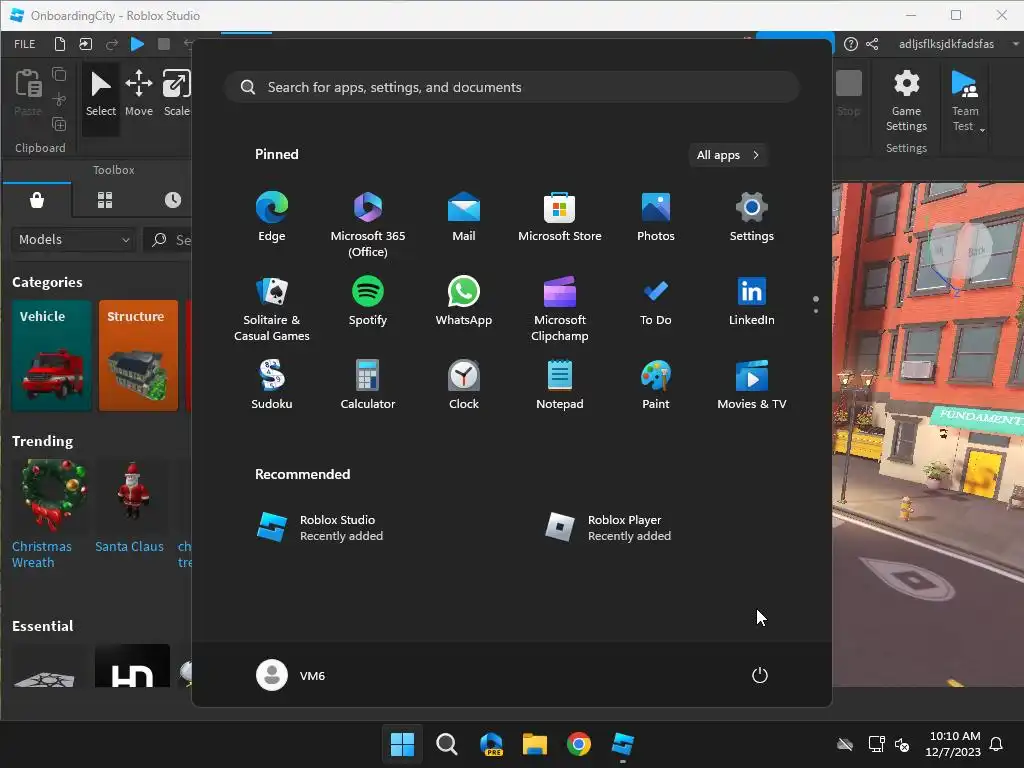
Task: Open Settings from pinned apps
Action: pos(752,217)
